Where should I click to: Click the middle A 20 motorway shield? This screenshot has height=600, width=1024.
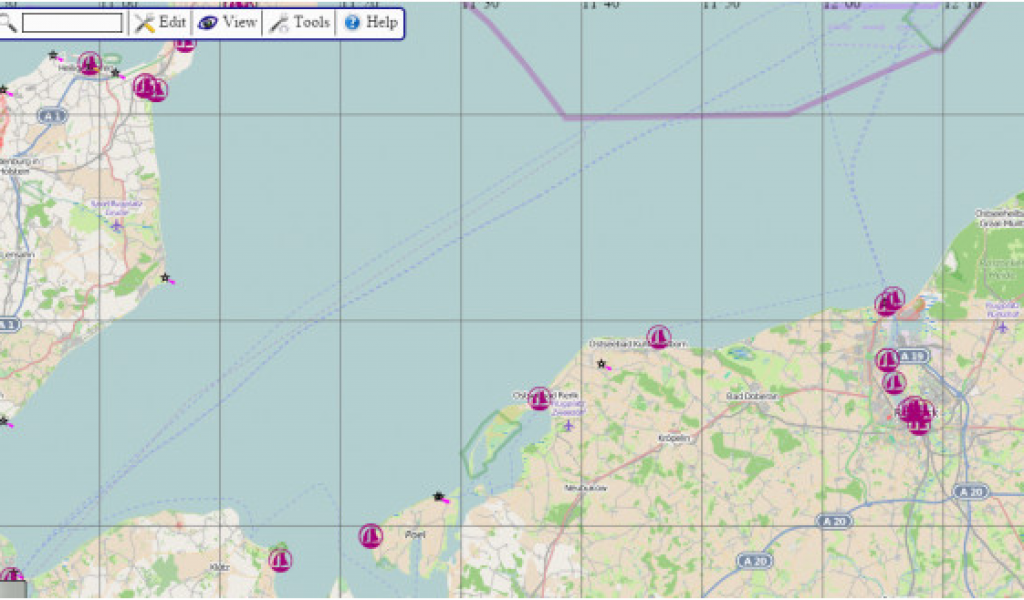835,521
